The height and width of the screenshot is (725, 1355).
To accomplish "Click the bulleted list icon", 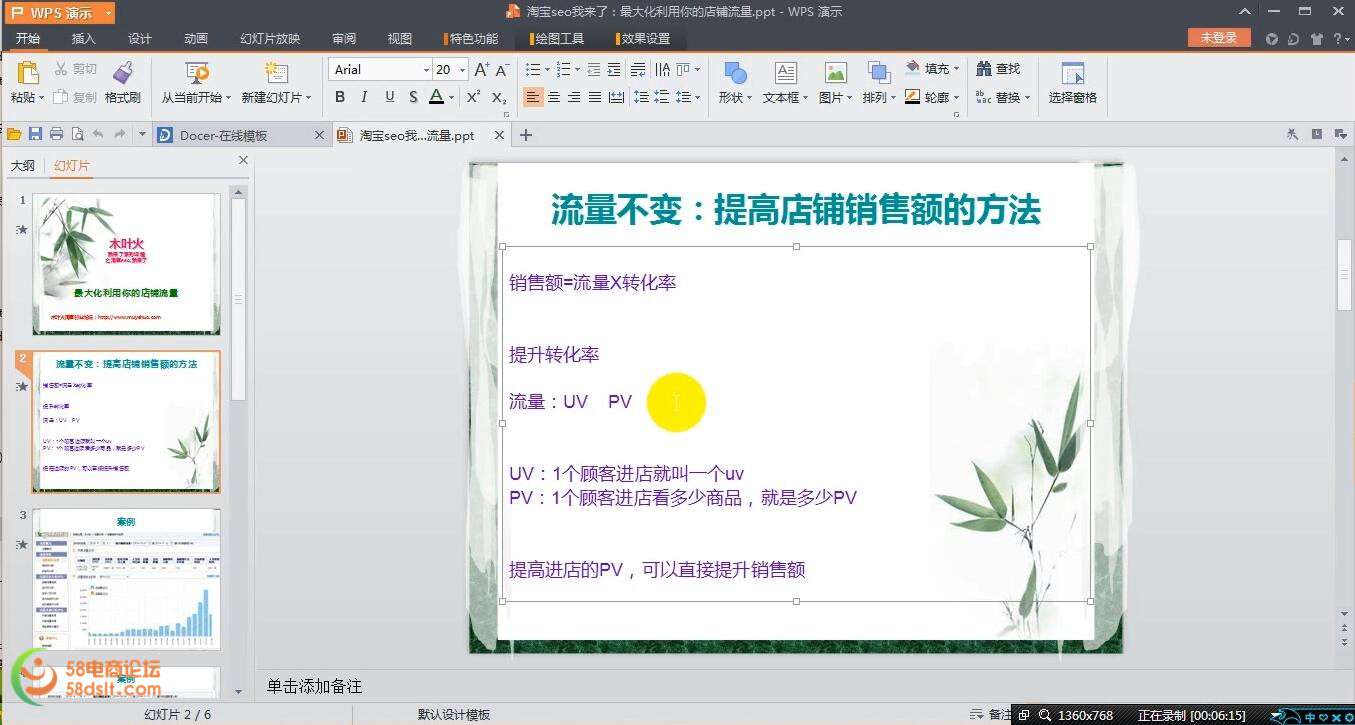I will (533, 69).
